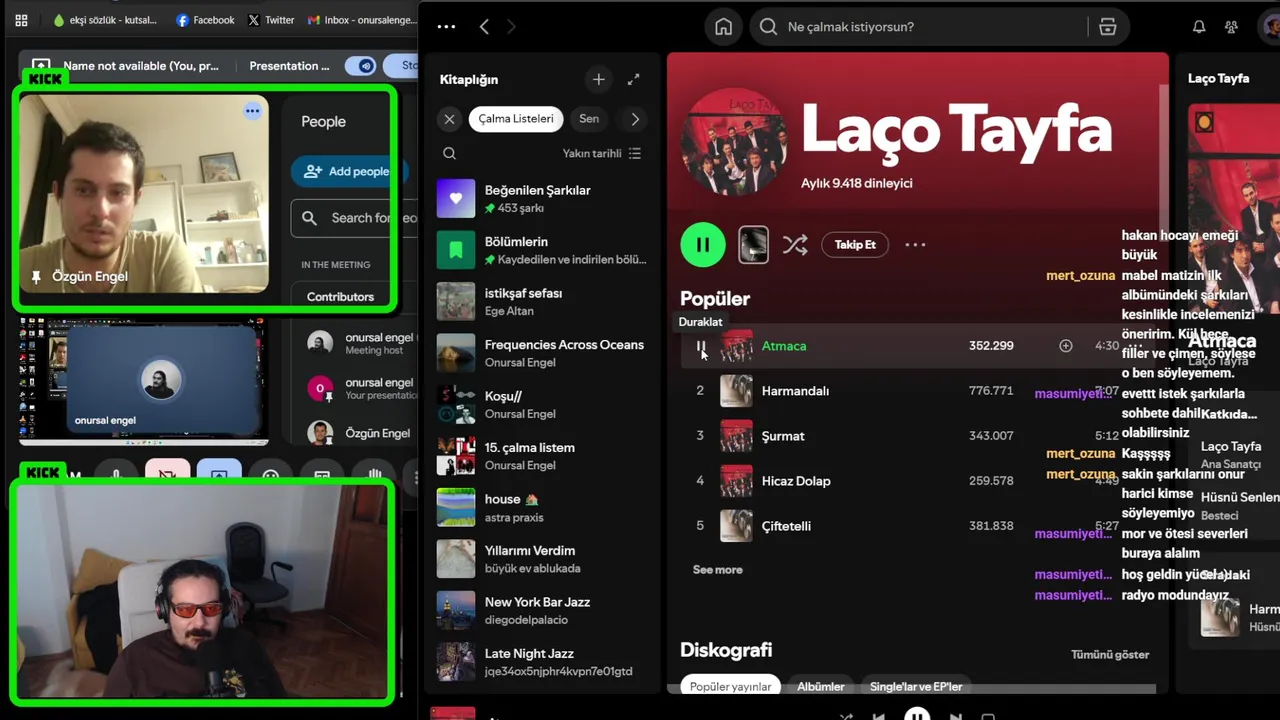
Task: Open Late Night Jazz playlist
Action: [543, 662]
